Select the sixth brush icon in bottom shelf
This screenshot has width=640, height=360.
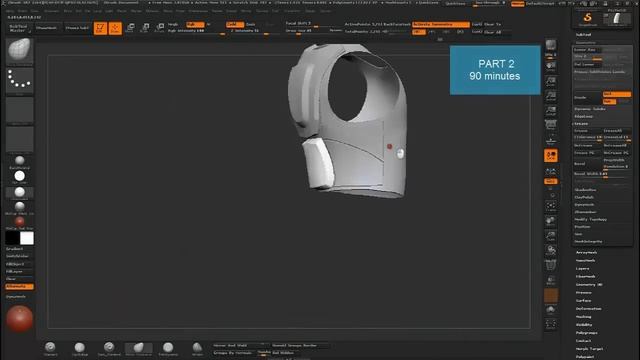197,348
